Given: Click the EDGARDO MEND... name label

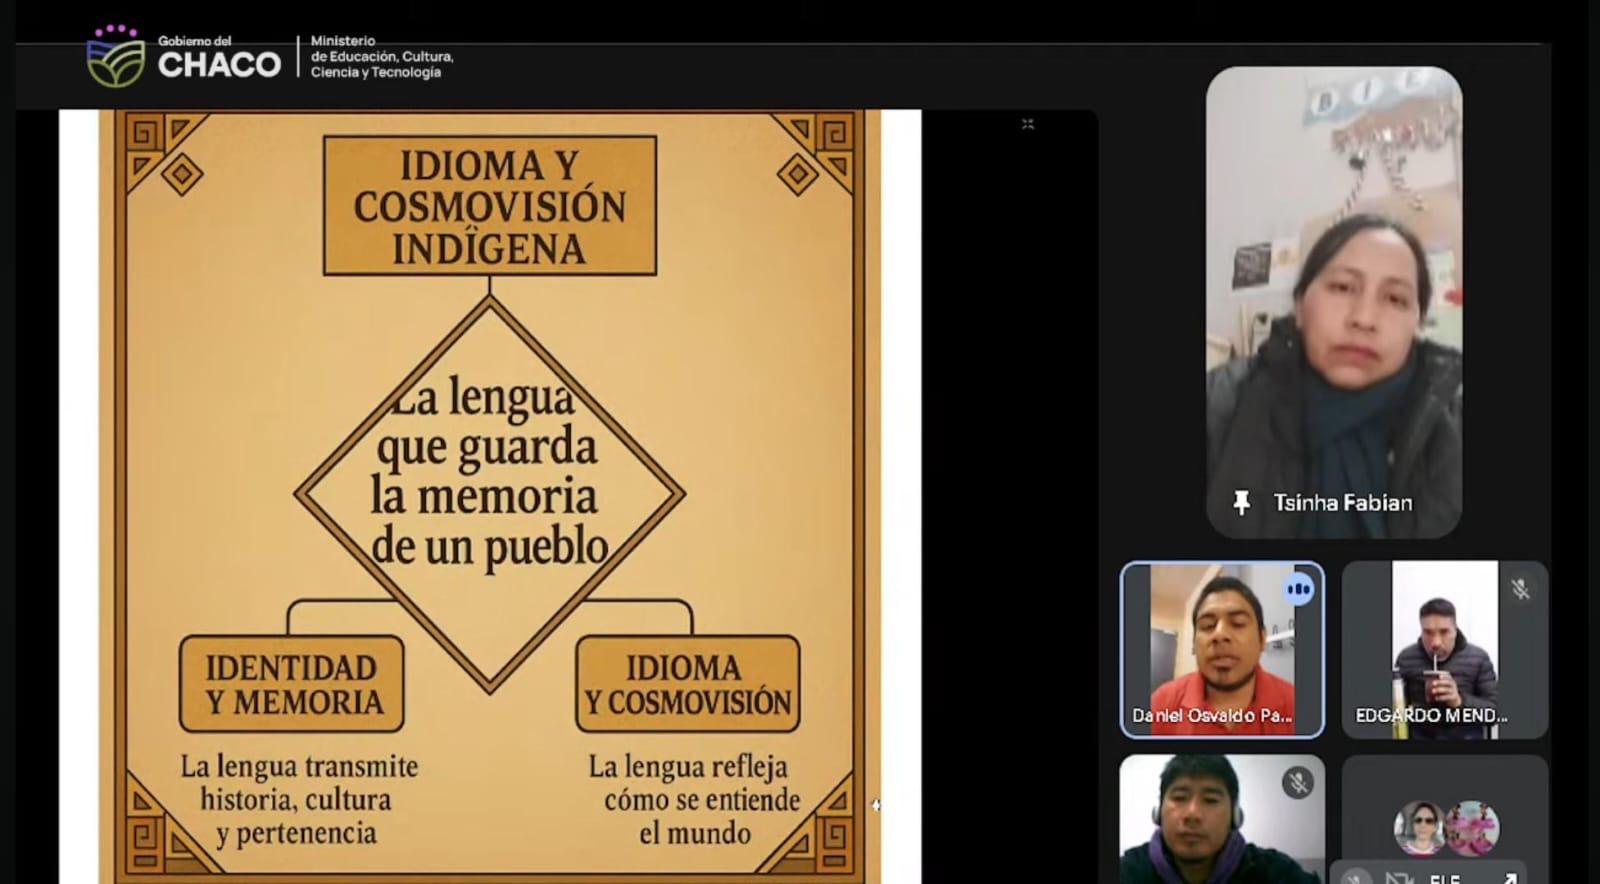Looking at the screenshot, I should click(1431, 716).
